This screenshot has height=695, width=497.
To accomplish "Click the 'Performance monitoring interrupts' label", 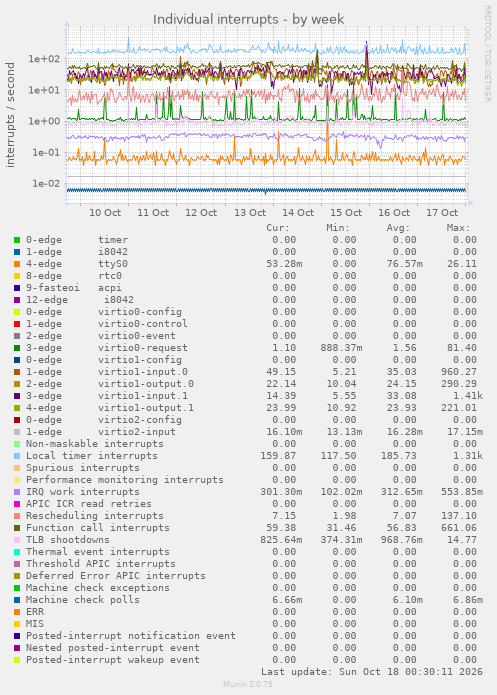I will point(125,480).
